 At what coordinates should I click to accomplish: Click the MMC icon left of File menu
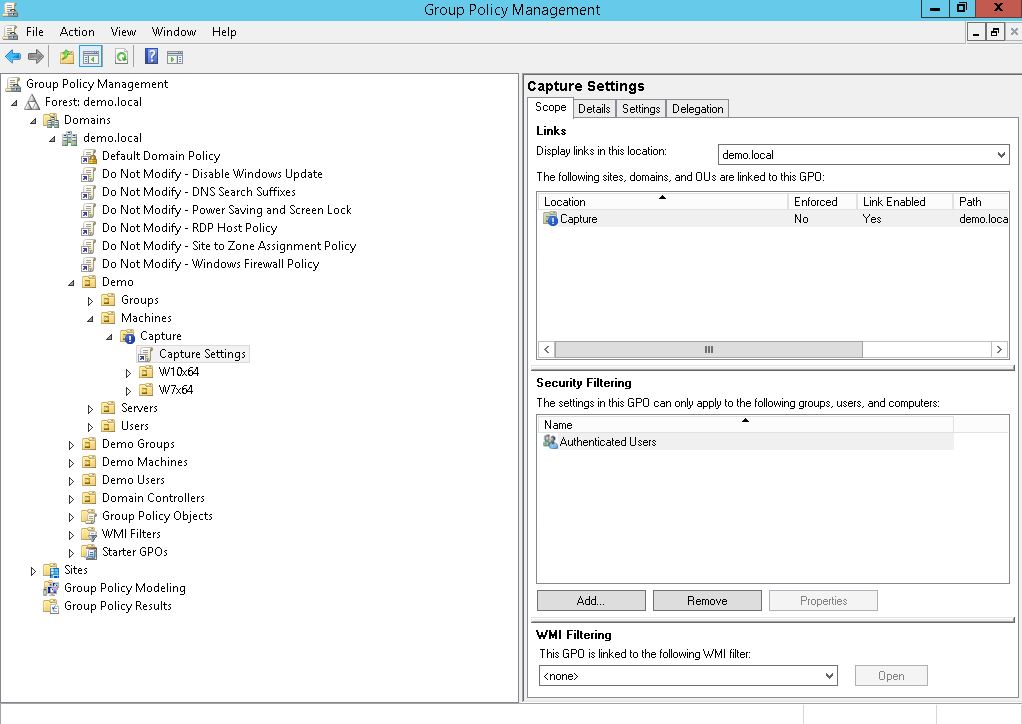(10, 32)
